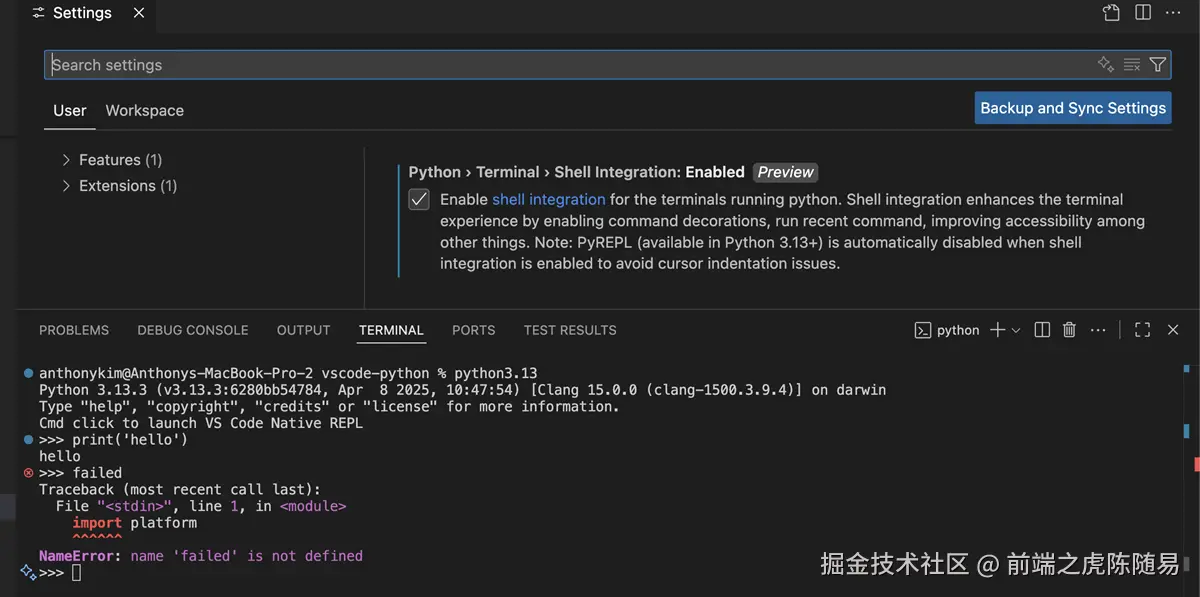Maximize the terminal panel size
Viewport: 1200px width, 597px height.
pyautogui.click(x=1143, y=330)
